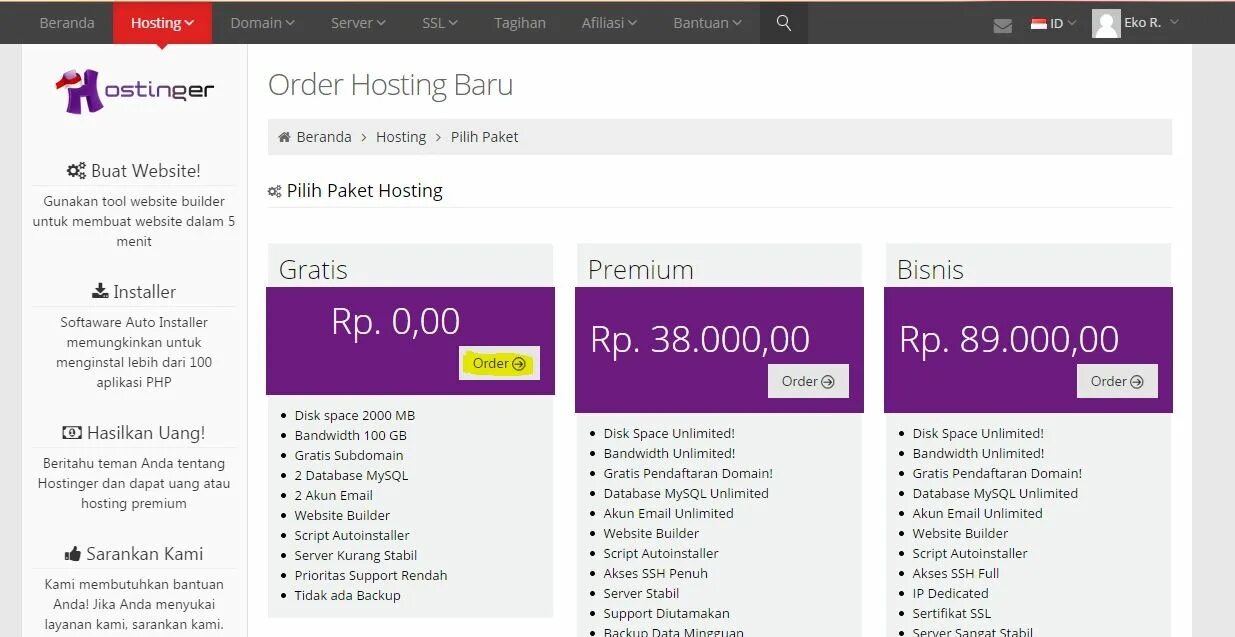1235x637 pixels.
Task: Click the Indonesian flag icon
Action: [1039, 23]
